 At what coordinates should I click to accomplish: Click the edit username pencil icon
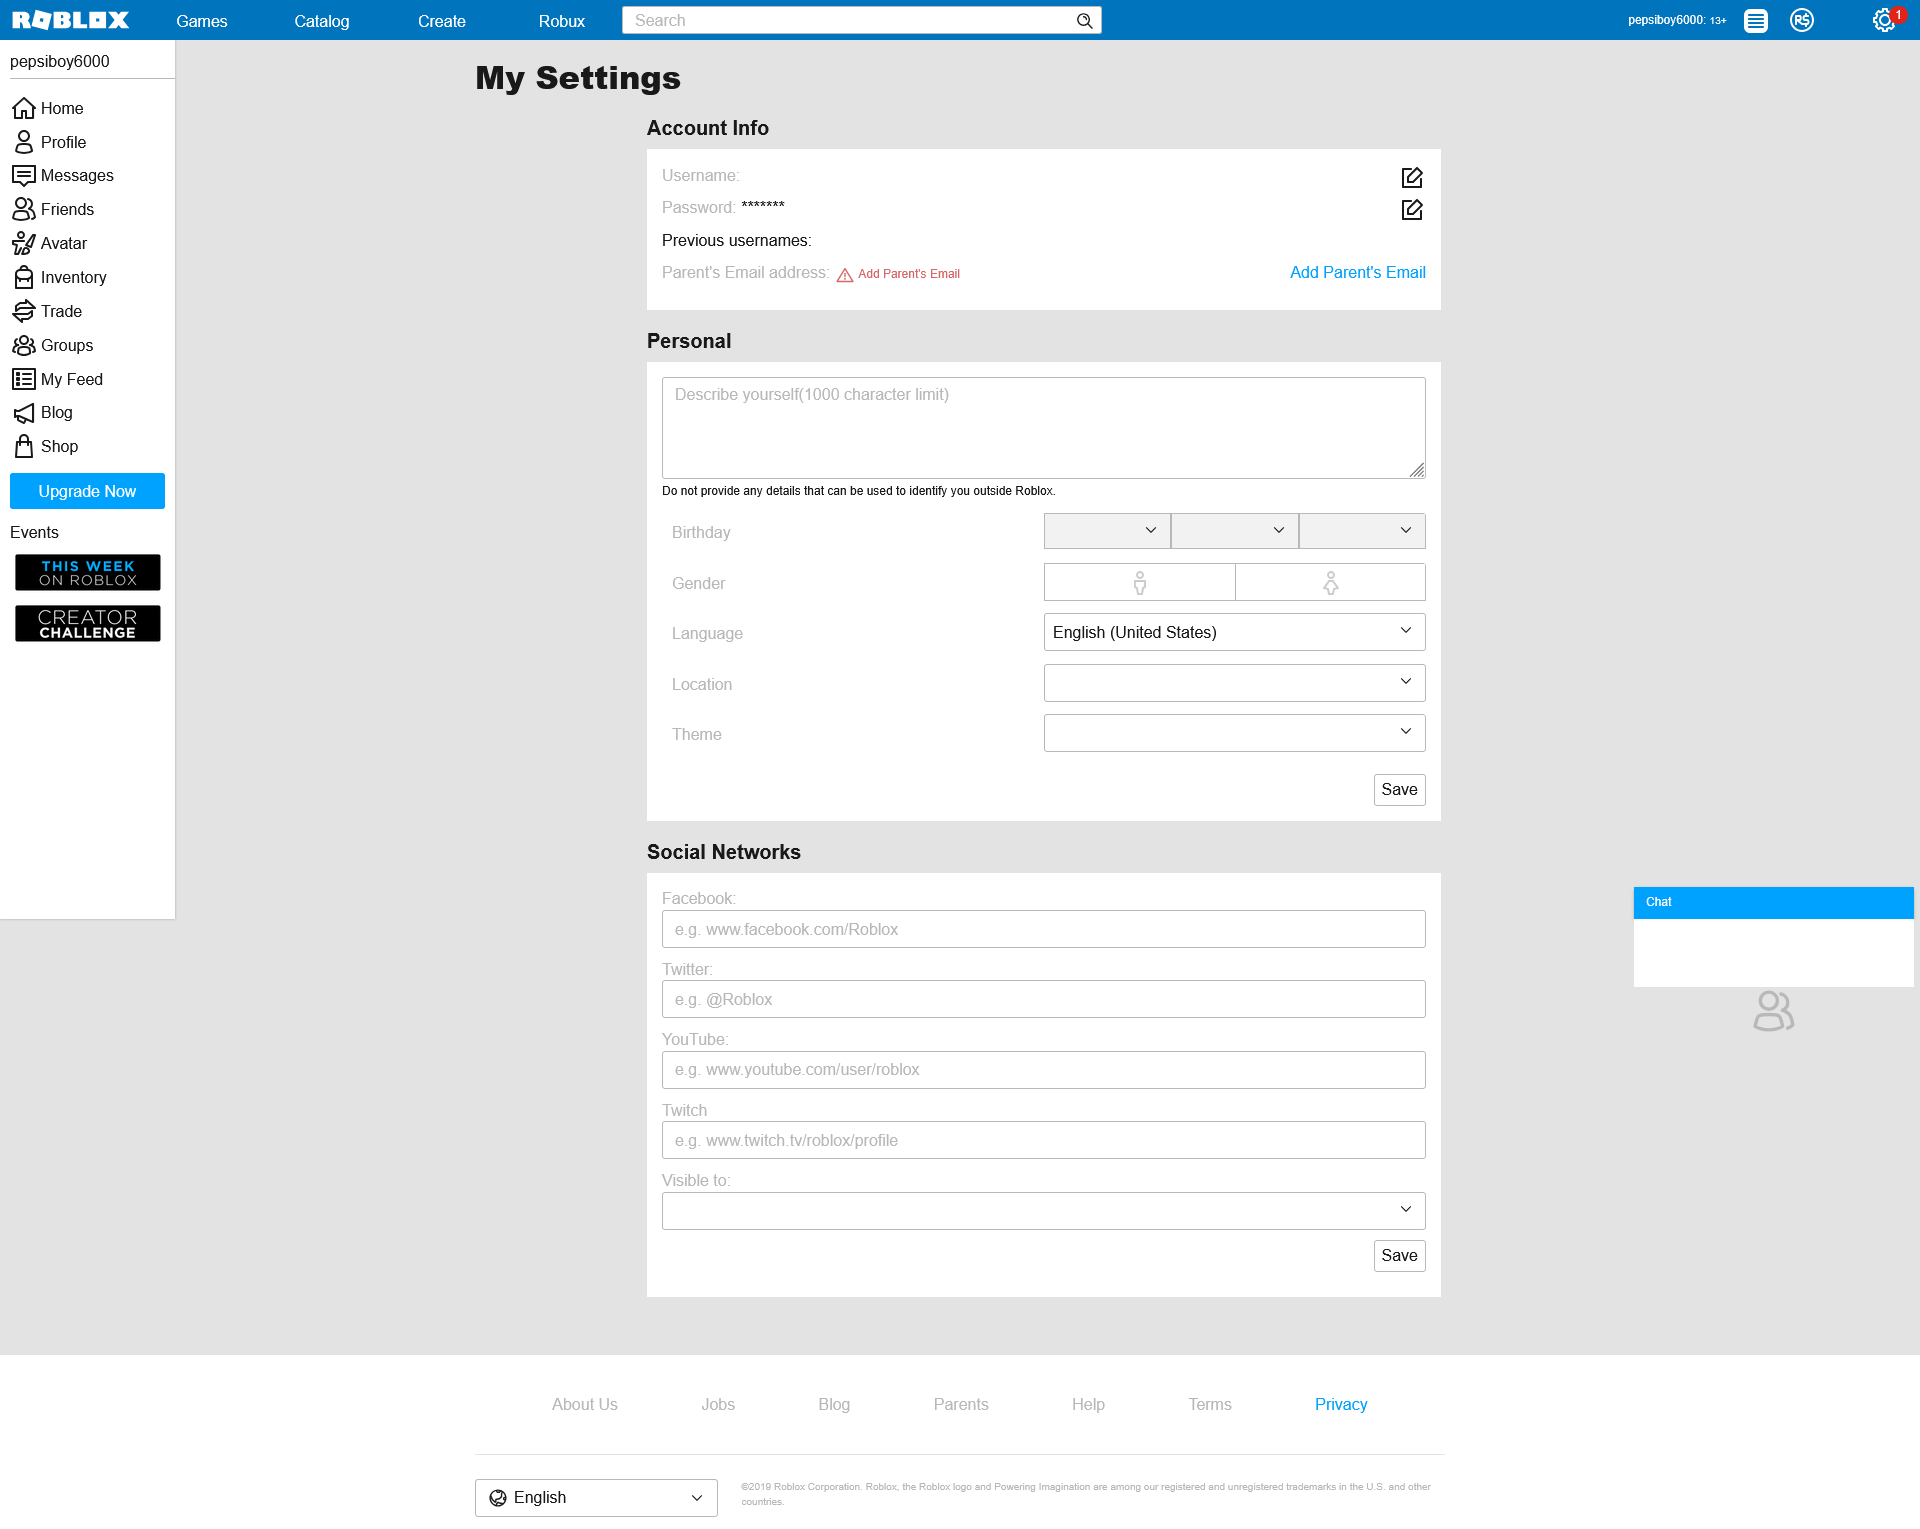click(x=1411, y=178)
